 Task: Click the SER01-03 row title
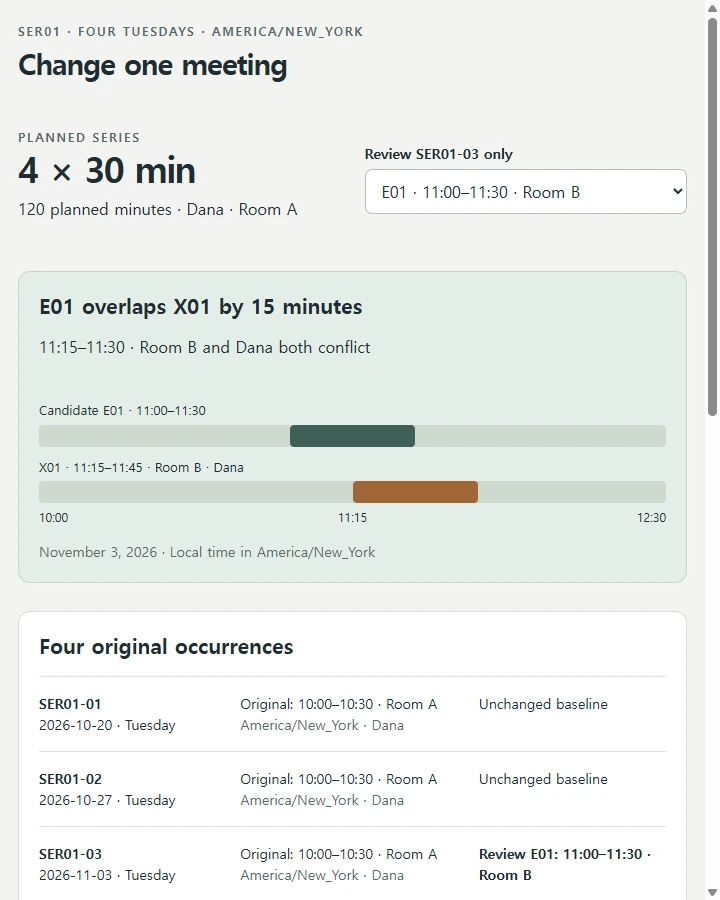[x=70, y=855]
